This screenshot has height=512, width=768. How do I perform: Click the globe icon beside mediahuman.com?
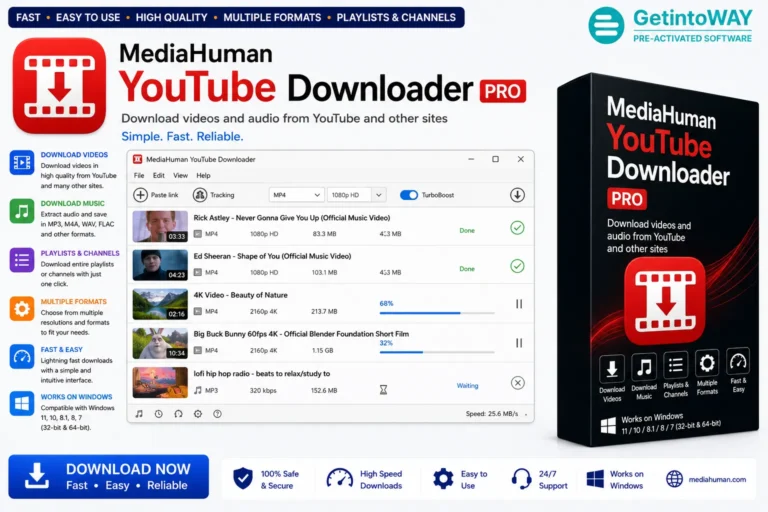(674, 479)
